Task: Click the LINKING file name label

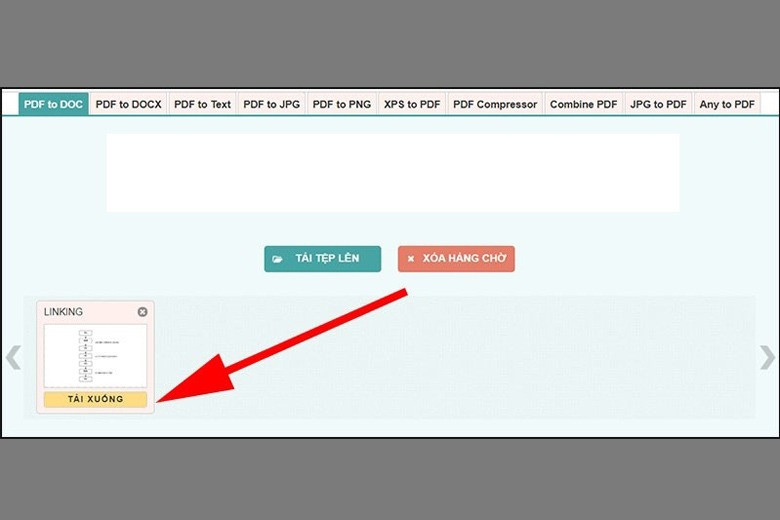Action: coord(63,312)
